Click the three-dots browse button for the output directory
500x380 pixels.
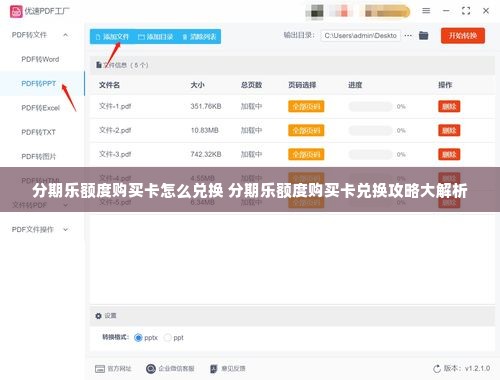pyautogui.click(x=408, y=35)
